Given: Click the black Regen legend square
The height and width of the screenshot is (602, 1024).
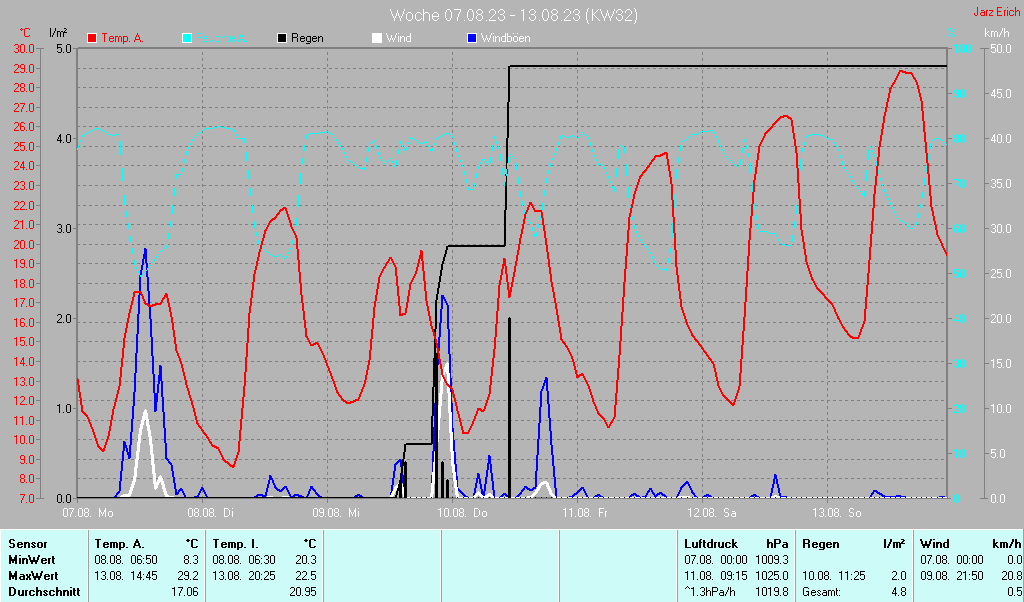Looking at the screenshot, I should 282,38.
